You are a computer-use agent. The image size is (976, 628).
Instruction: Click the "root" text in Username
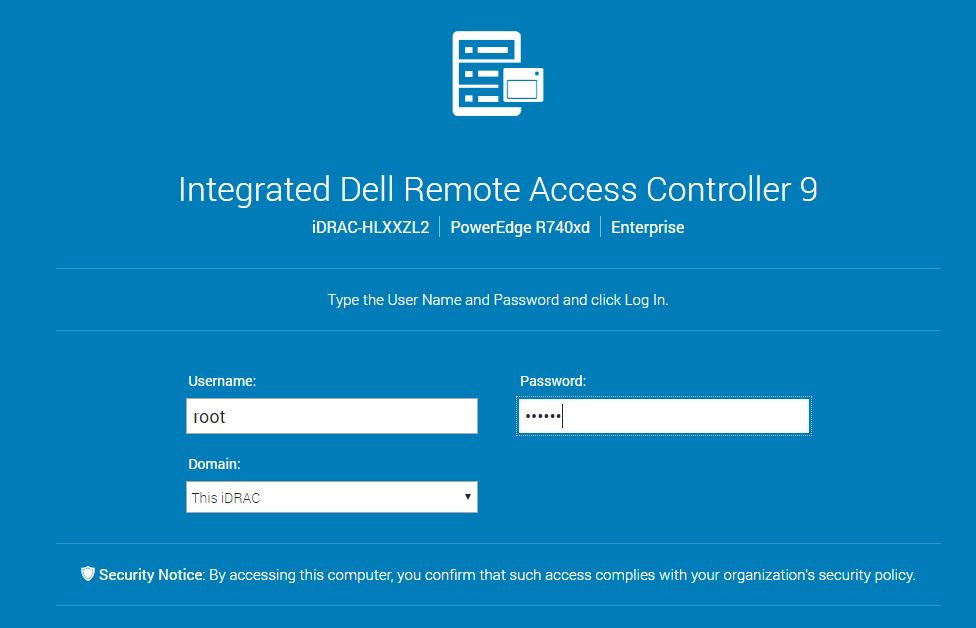click(x=210, y=417)
